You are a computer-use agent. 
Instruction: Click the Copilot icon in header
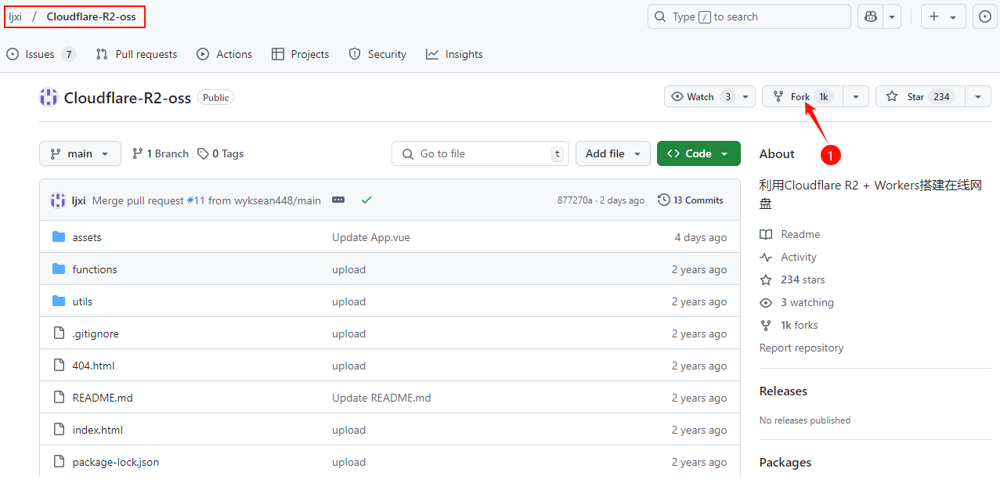click(x=870, y=17)
